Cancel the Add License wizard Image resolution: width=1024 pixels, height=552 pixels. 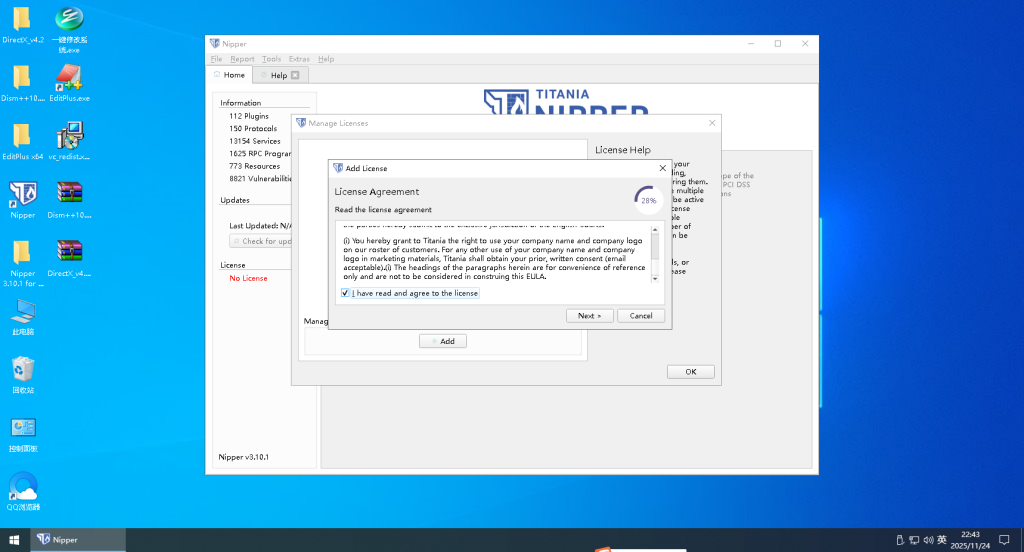coord(641,315)
